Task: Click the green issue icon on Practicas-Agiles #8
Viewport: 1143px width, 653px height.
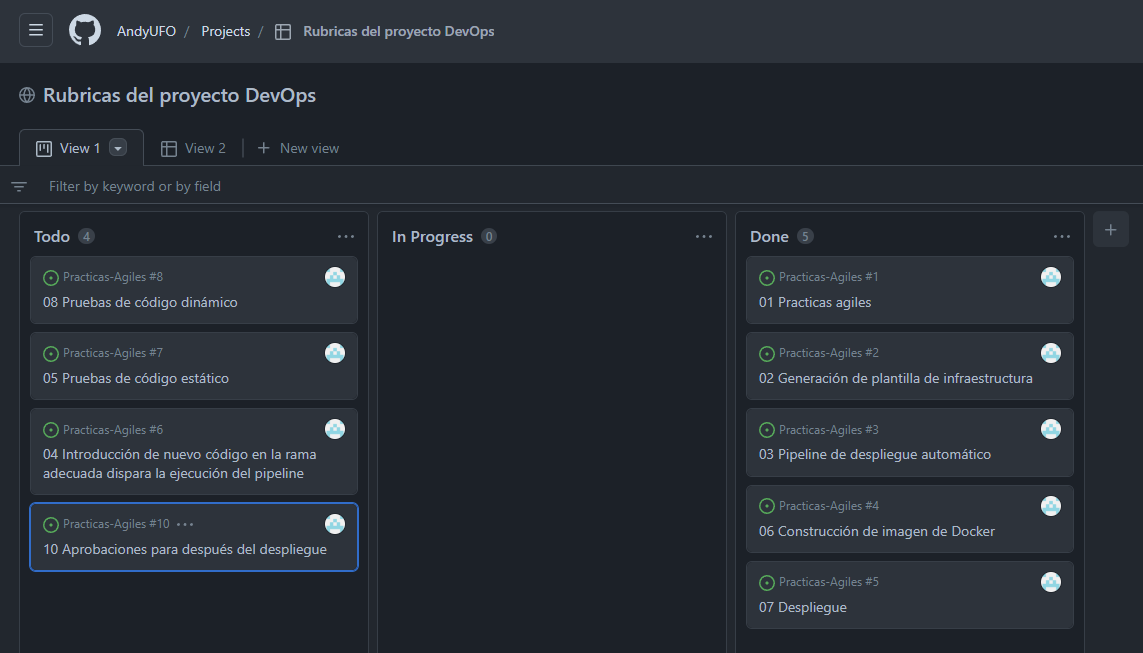Action: pyautogui.click(x=49, y=277)
